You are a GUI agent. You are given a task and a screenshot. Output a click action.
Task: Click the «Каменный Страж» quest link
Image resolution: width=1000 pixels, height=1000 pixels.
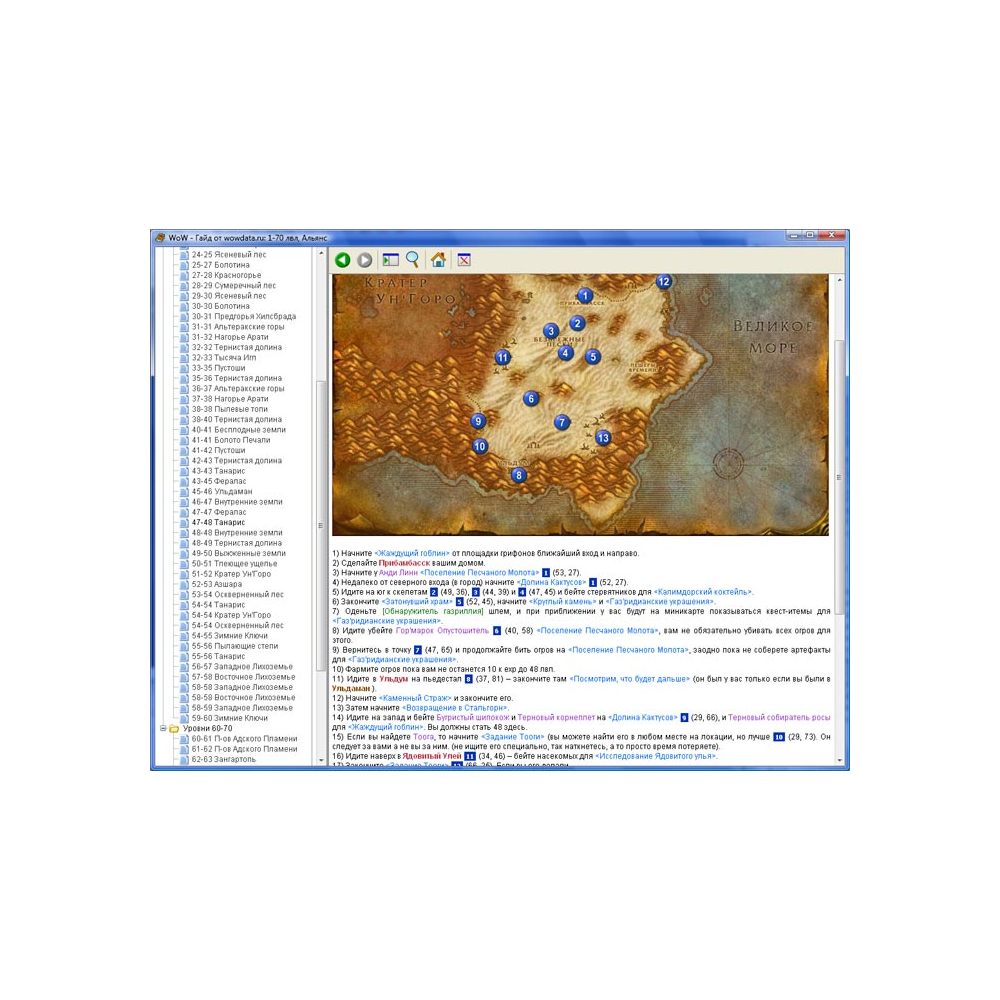(x=416, y=698)
